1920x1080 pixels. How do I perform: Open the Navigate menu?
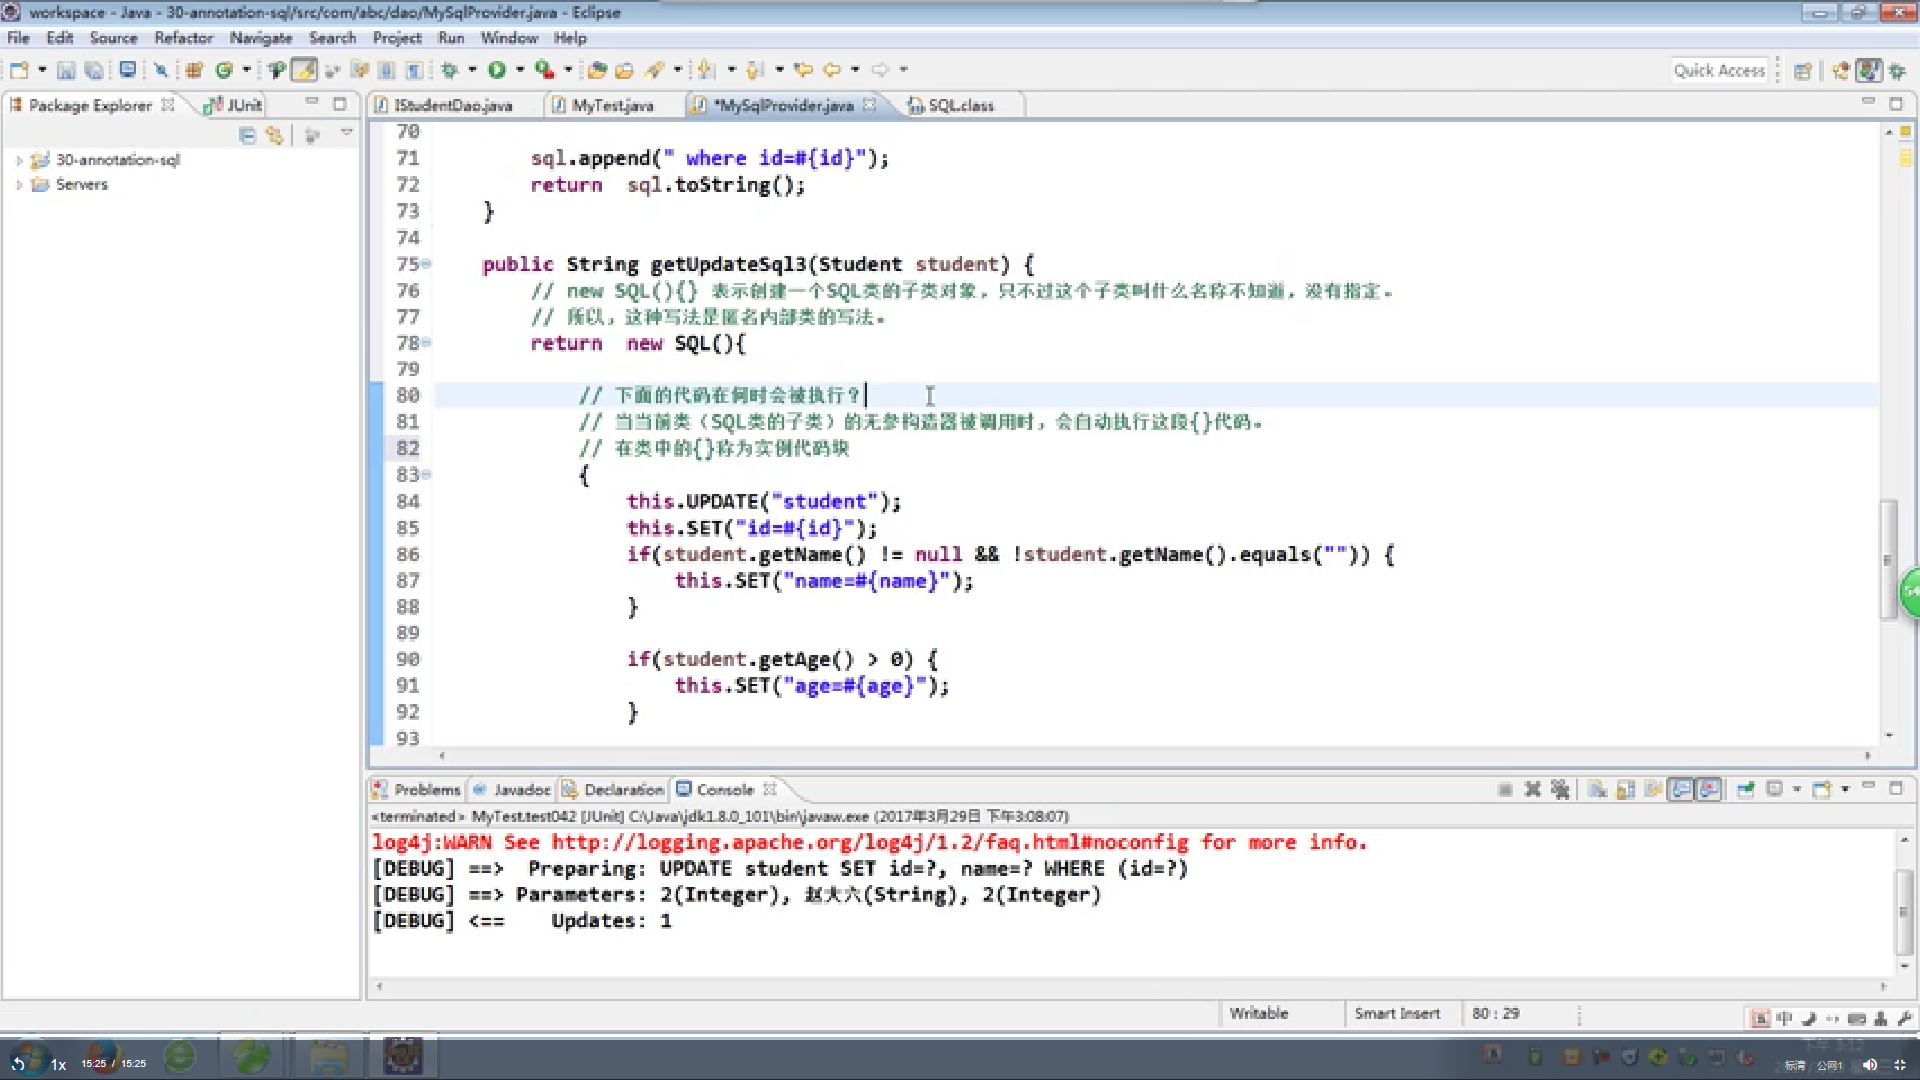coord(260,38)
